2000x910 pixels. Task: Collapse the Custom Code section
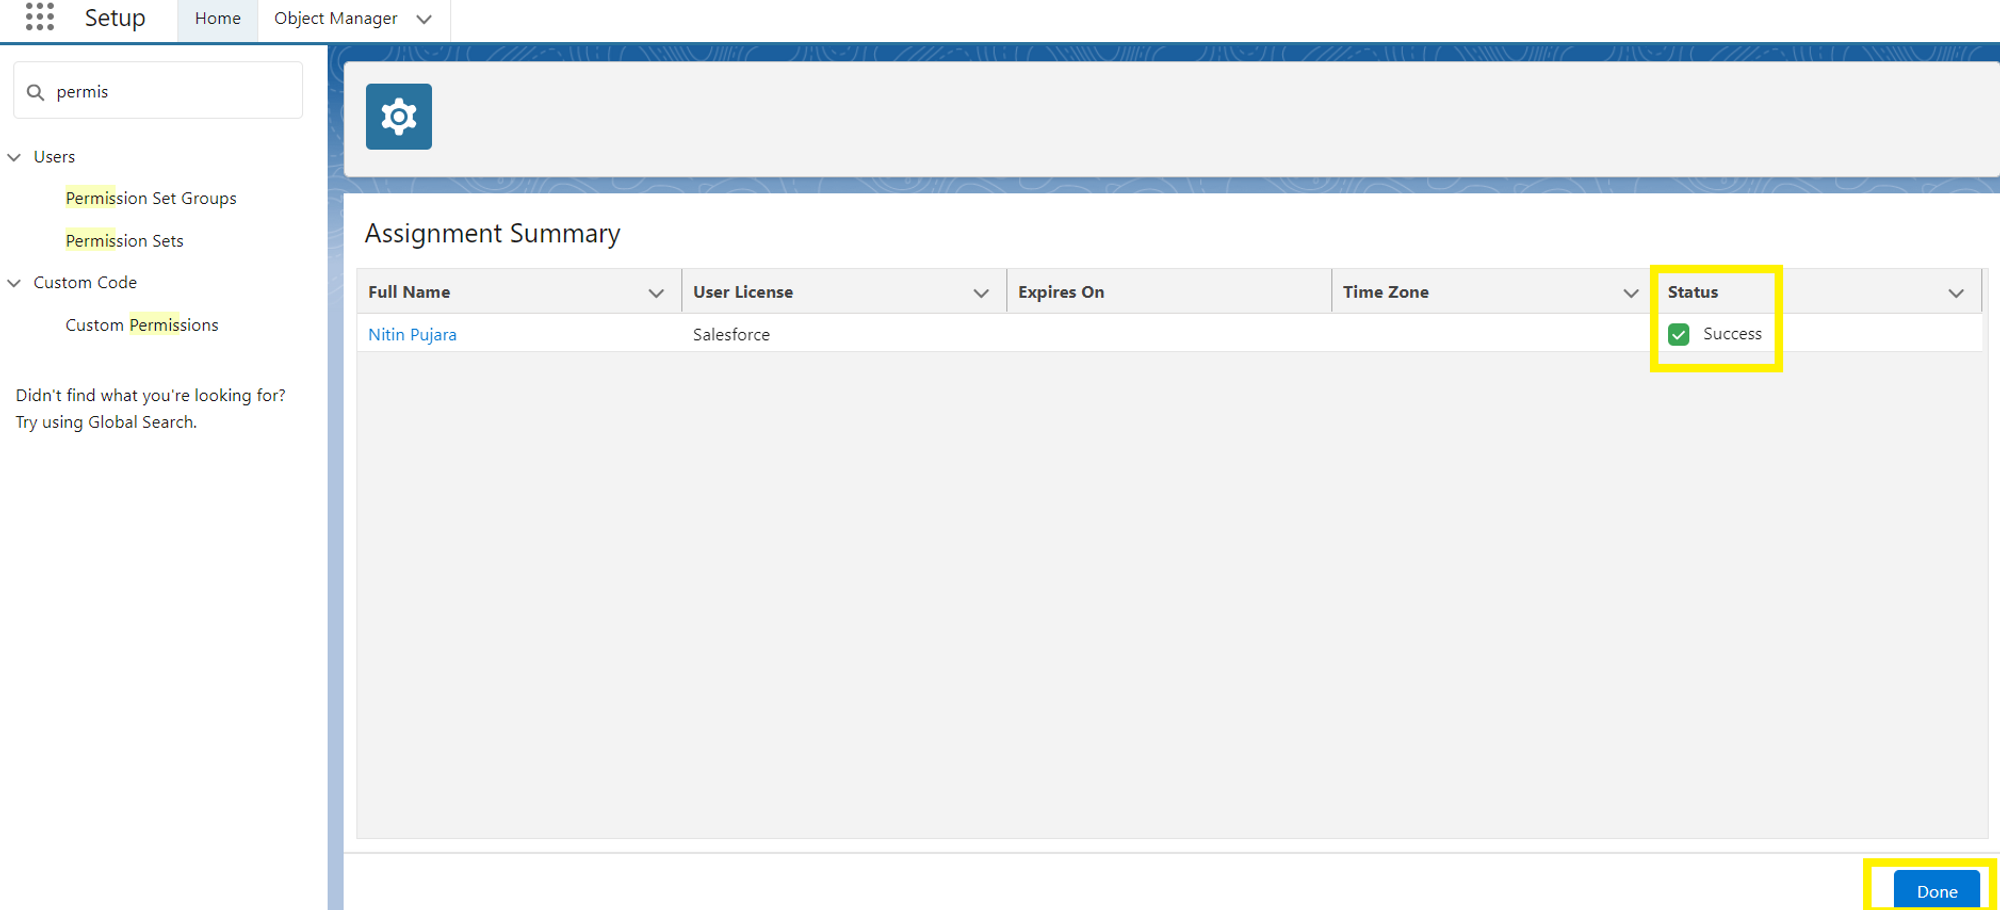(x=14, y=282)
